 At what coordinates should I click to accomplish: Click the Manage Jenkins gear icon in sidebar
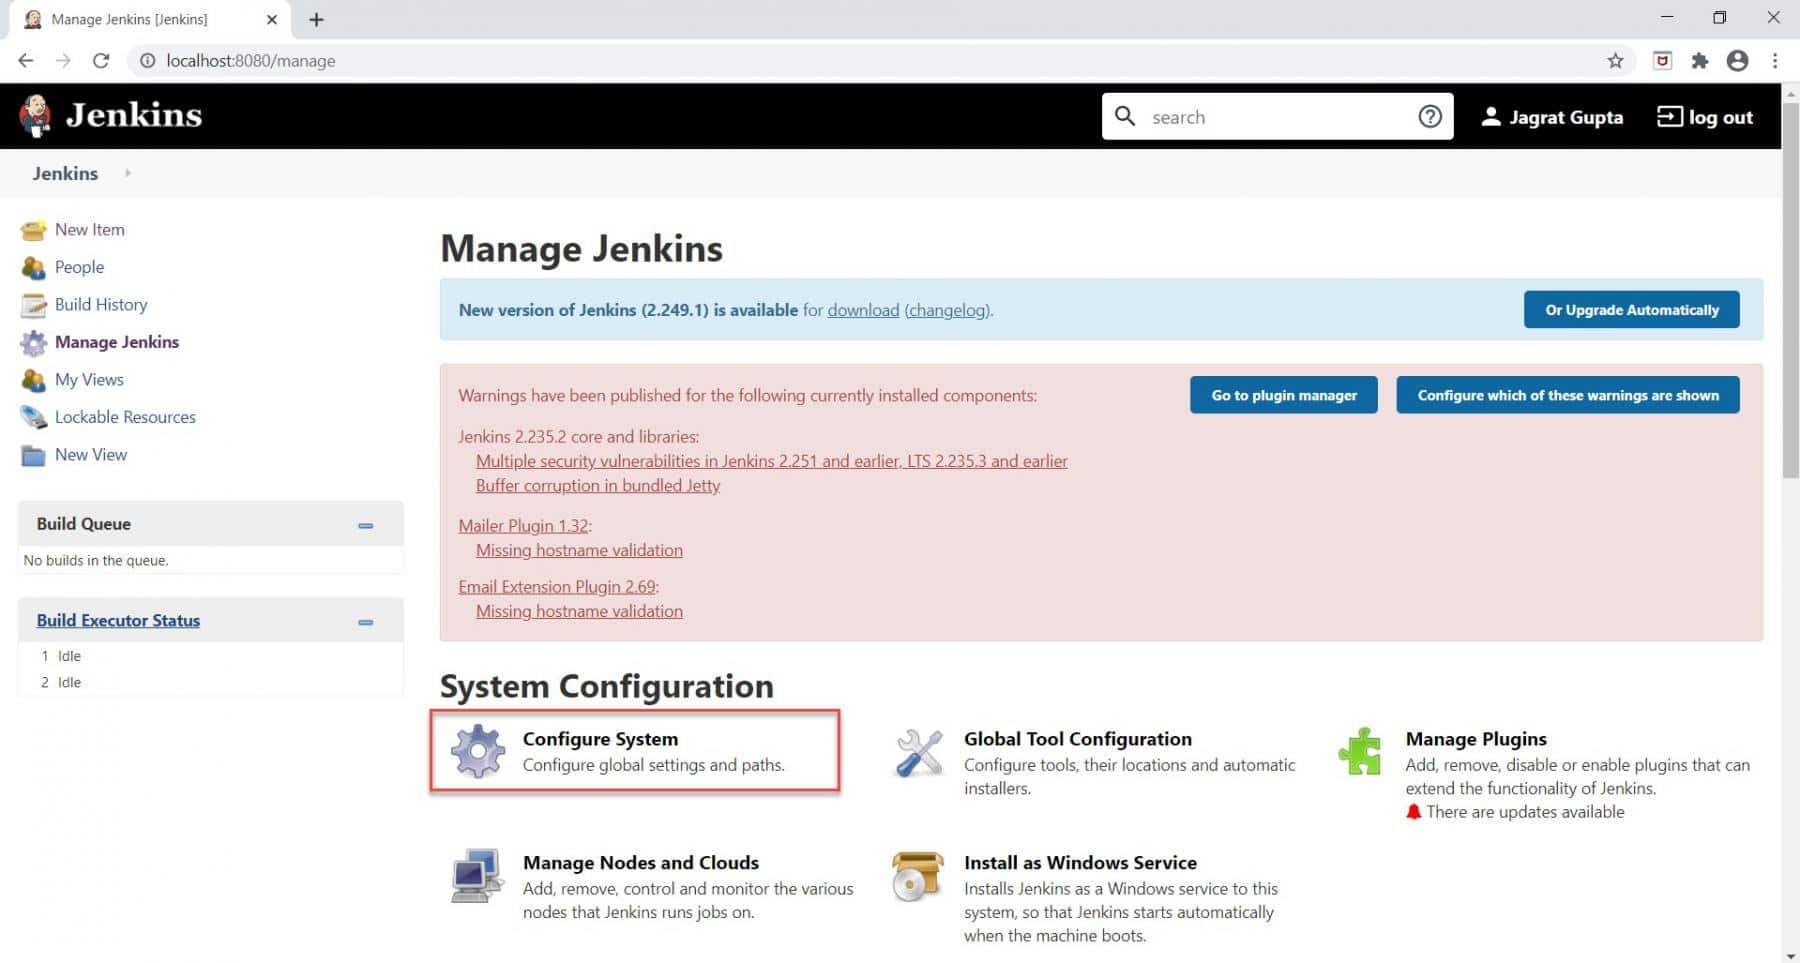pyautogui.click(x=33, y=343)
